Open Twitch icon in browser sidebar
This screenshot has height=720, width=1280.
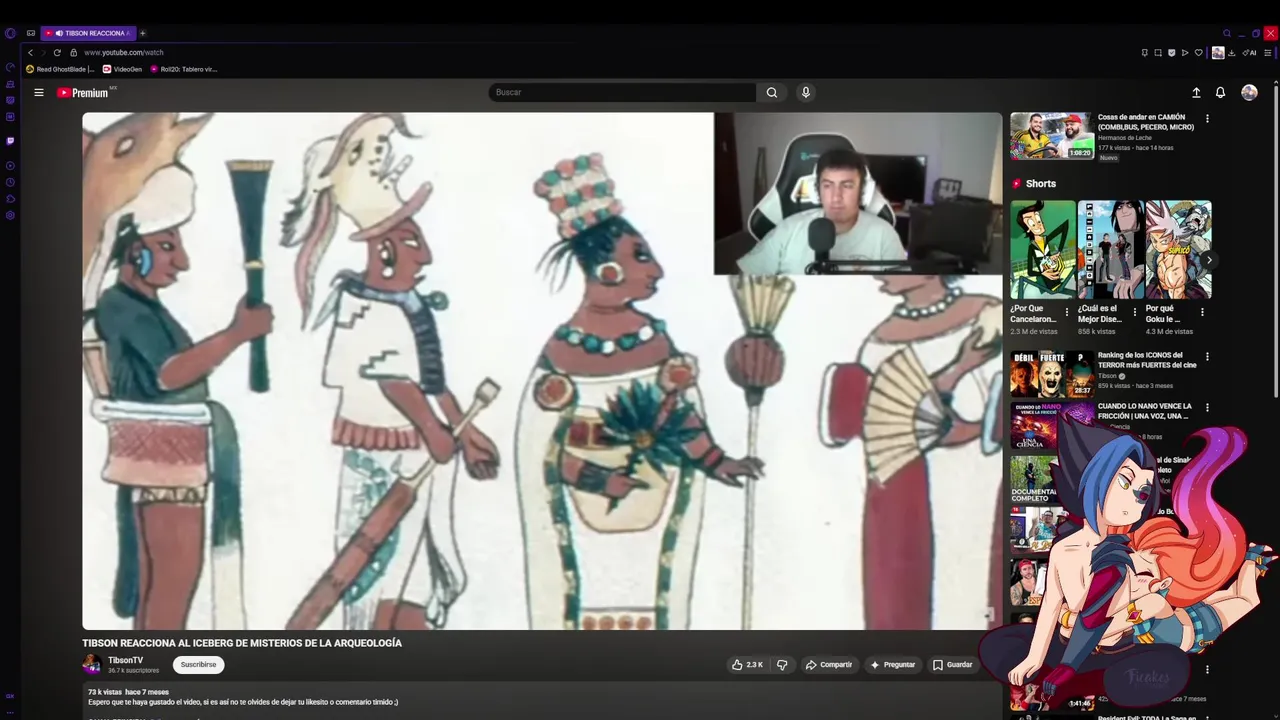click(x=10, y=141)
